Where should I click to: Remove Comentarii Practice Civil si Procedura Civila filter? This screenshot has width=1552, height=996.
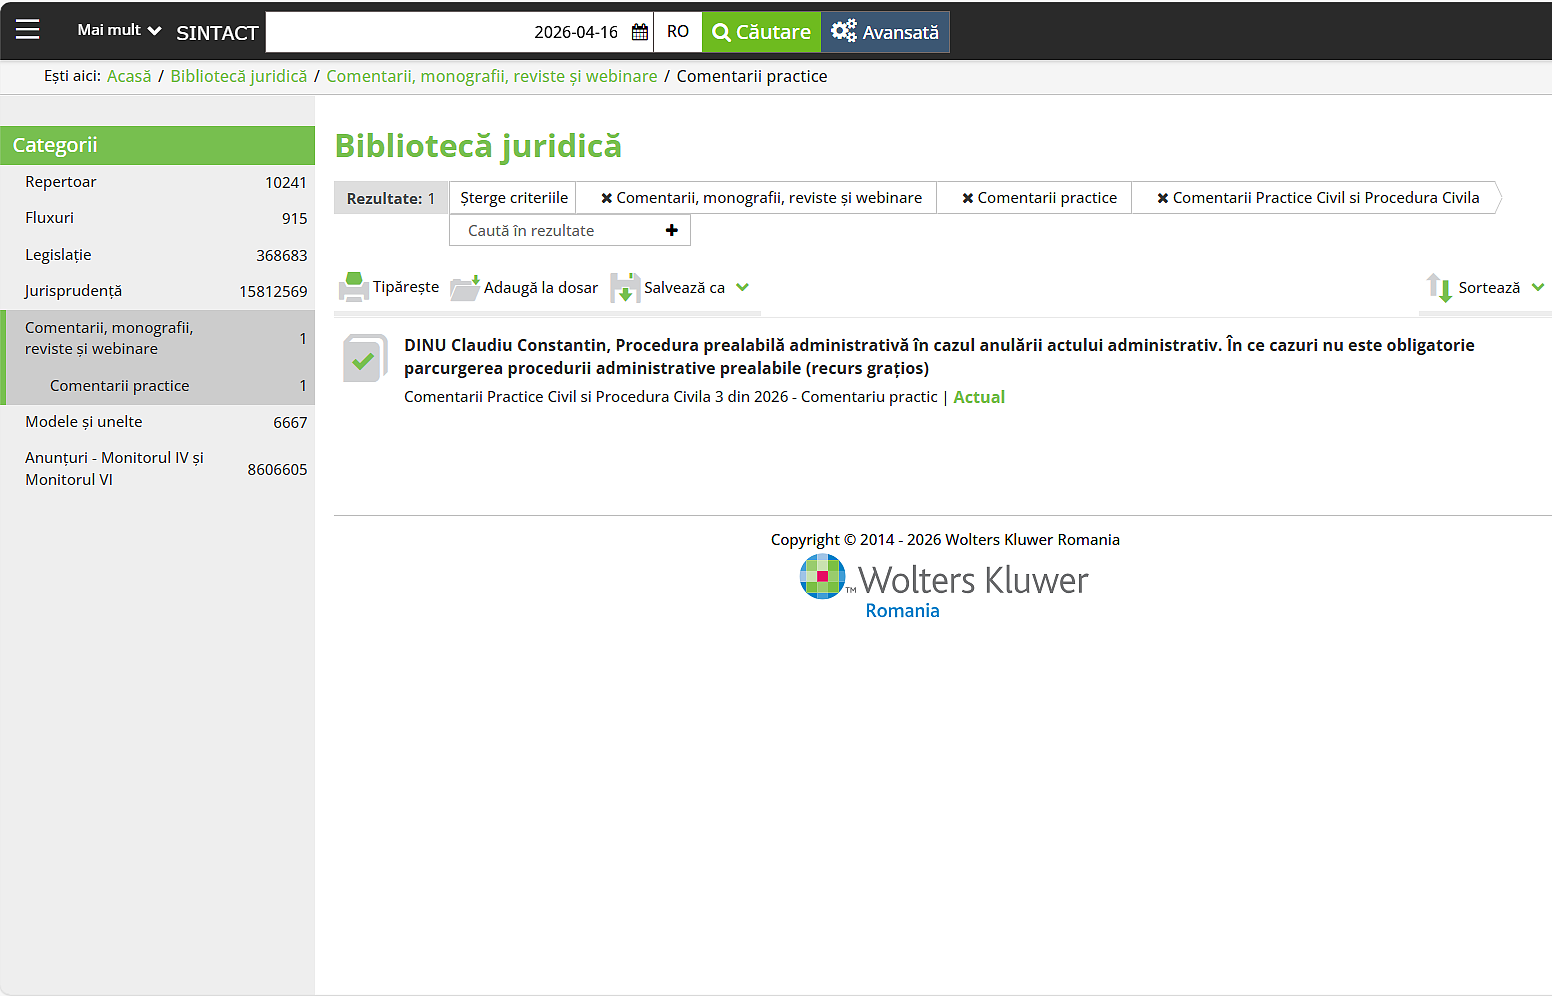(x=1162, y=198)
